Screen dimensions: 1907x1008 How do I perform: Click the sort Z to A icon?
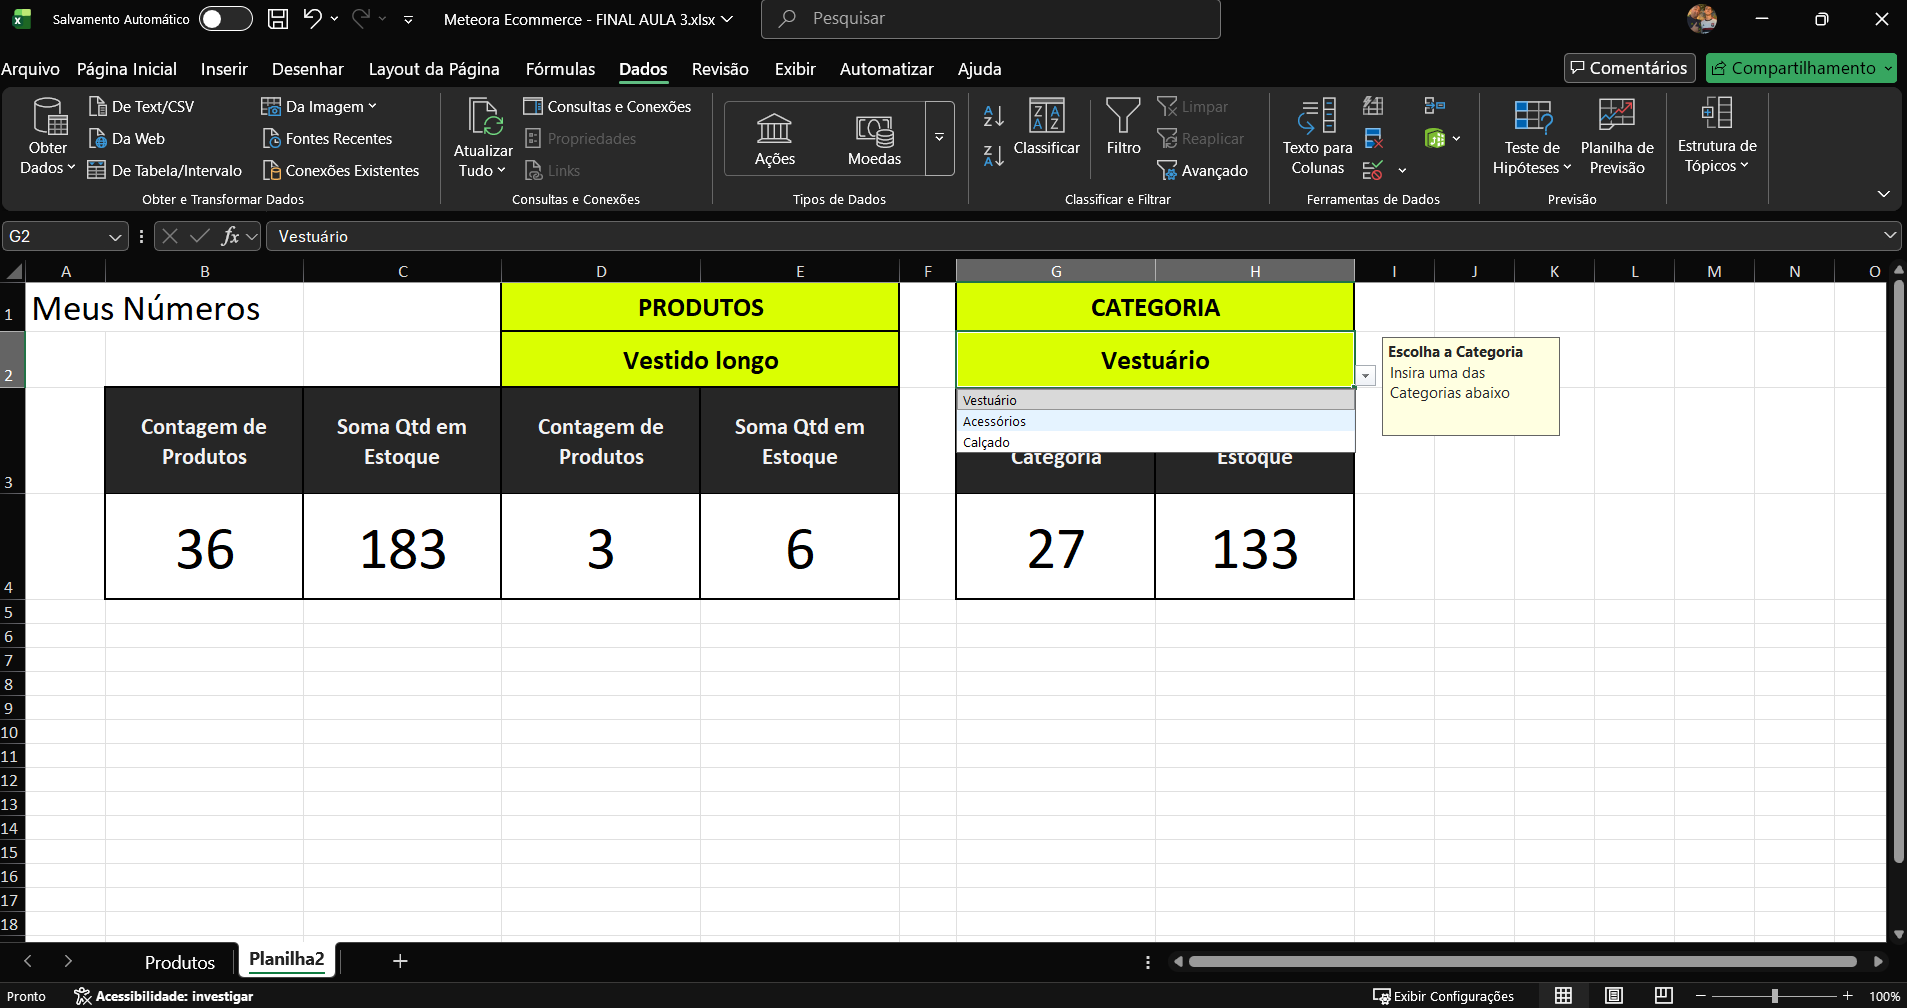pyautogui.click(x=993, y=156)
